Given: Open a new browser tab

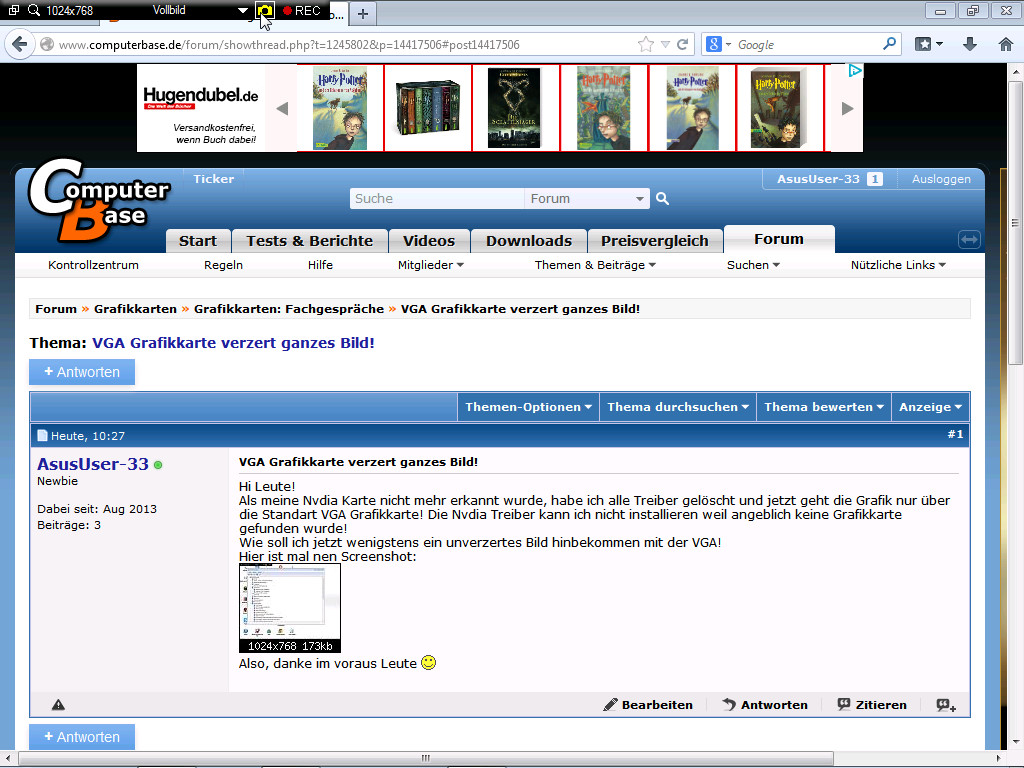Looking at the screenshot, I should tap(363, 13).
